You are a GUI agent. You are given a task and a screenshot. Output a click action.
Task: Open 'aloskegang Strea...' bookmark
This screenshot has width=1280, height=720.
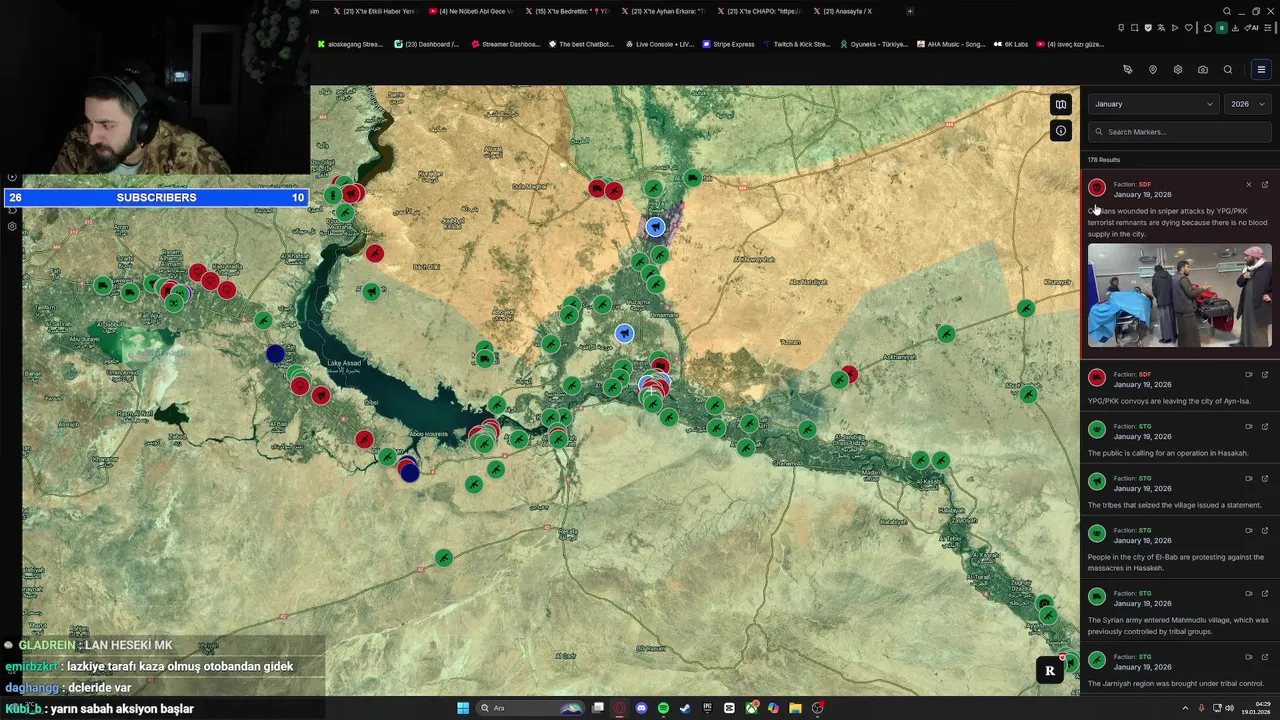(x=350, y=44)
